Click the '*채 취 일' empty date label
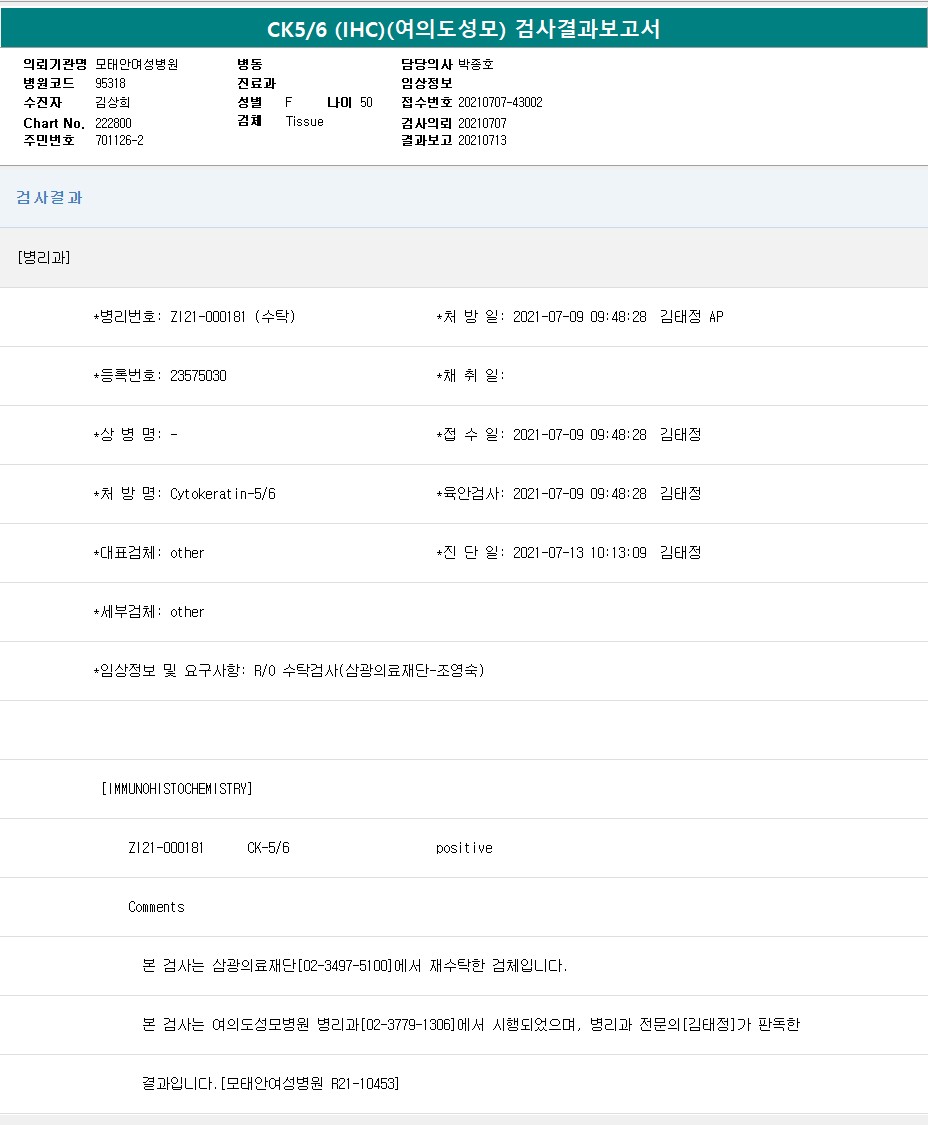 tap(470, 376)
